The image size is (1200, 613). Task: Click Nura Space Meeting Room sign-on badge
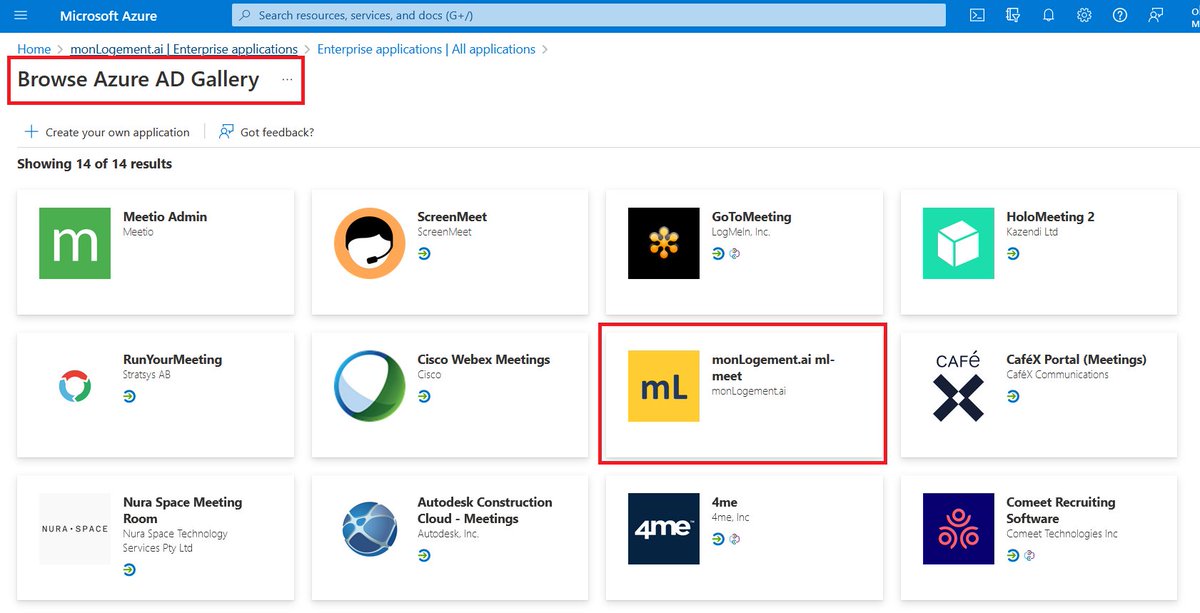pyautogui.click(x=129, y=570)
